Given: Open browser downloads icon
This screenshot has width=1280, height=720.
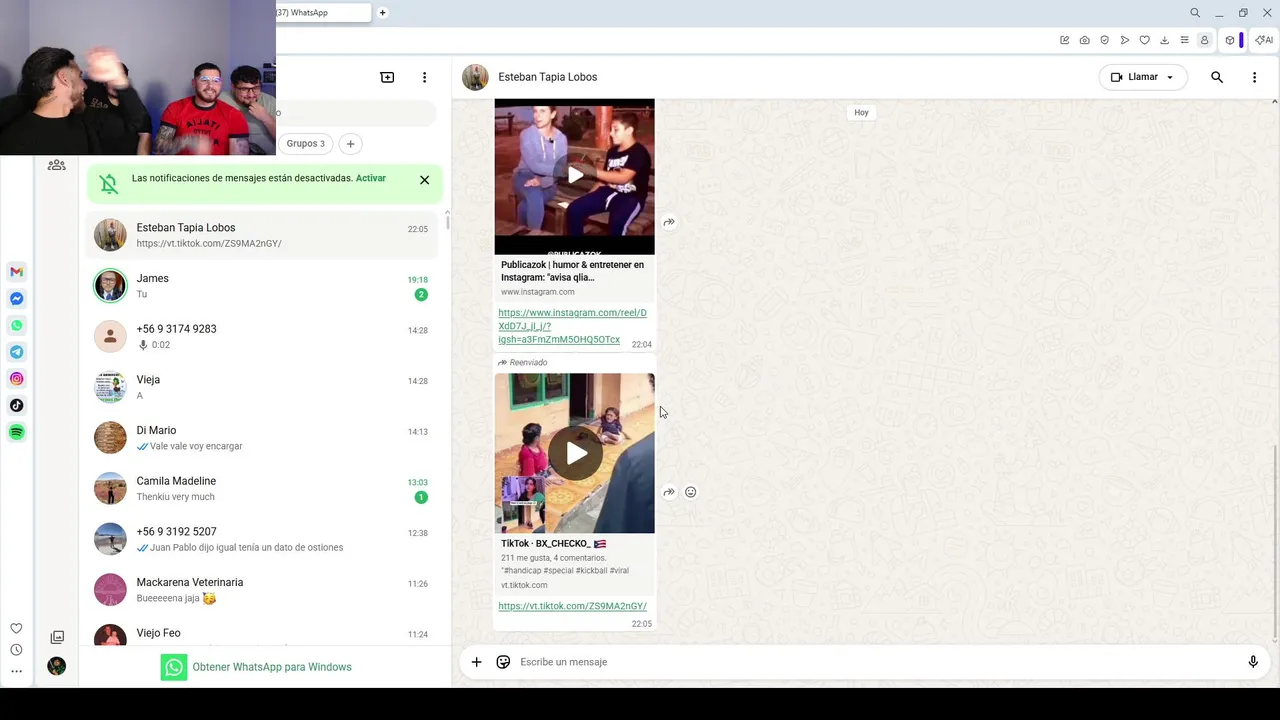Looking at the screenshot, I should 1164,40.
